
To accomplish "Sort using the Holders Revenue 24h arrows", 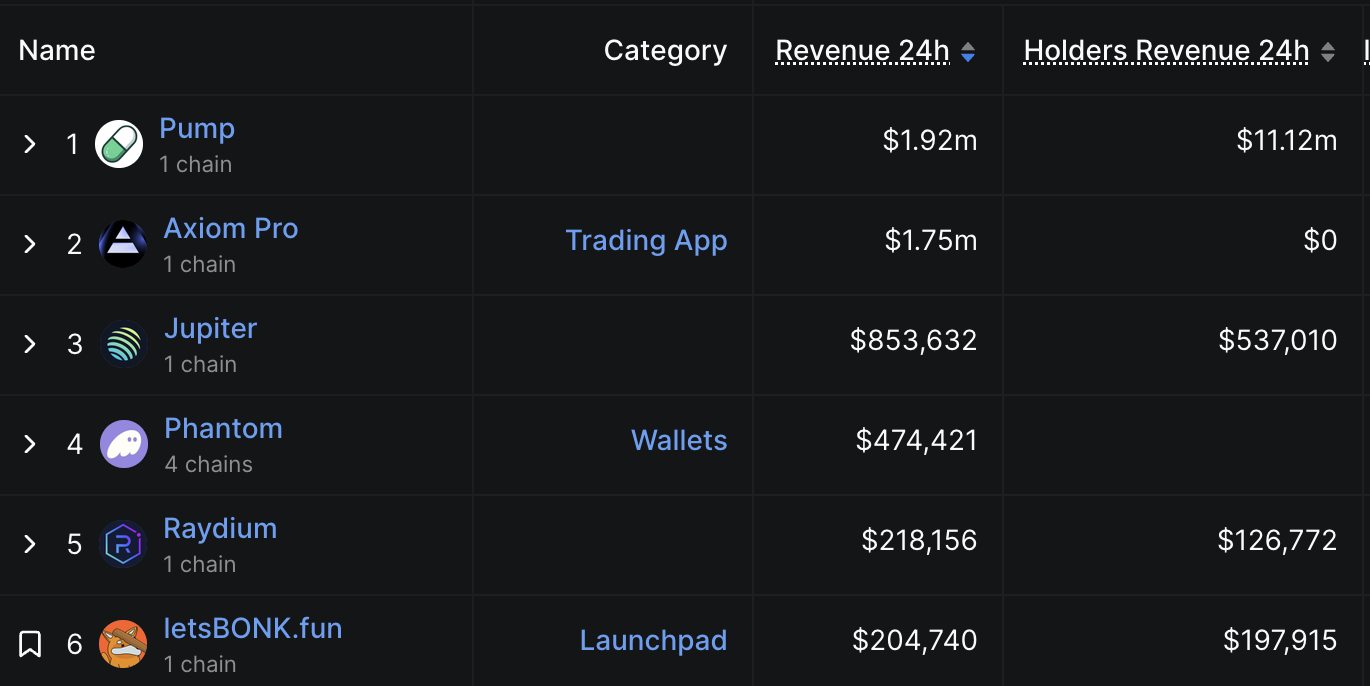I will point(1327,52).
